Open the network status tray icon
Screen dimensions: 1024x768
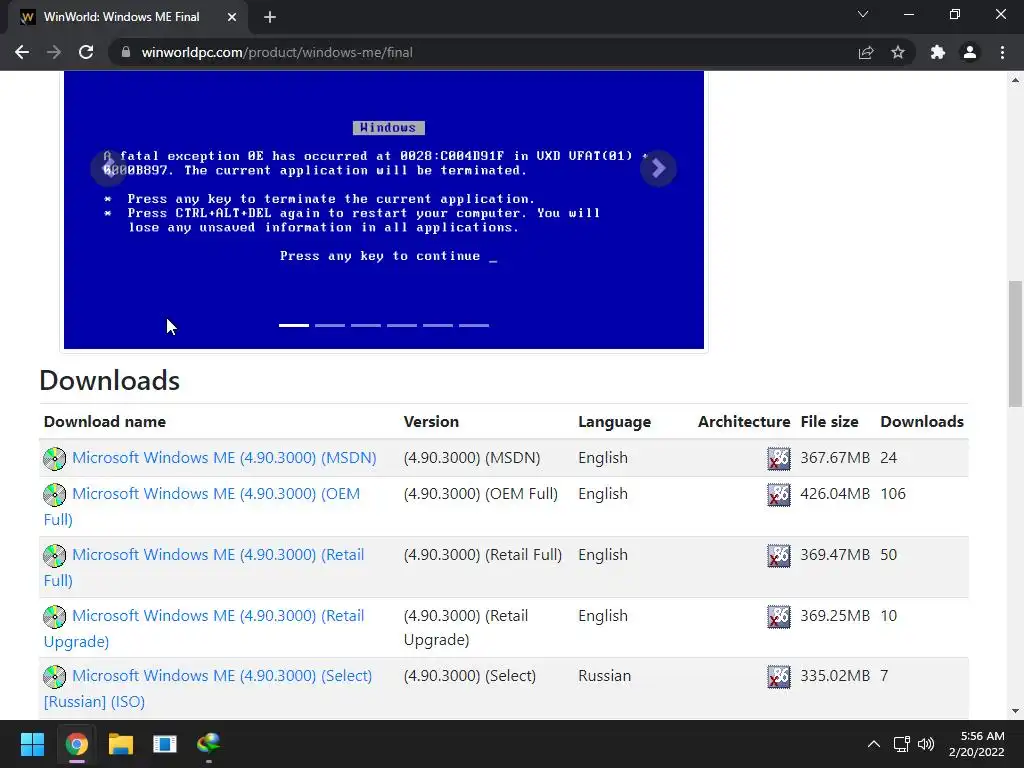coord(902,744)
